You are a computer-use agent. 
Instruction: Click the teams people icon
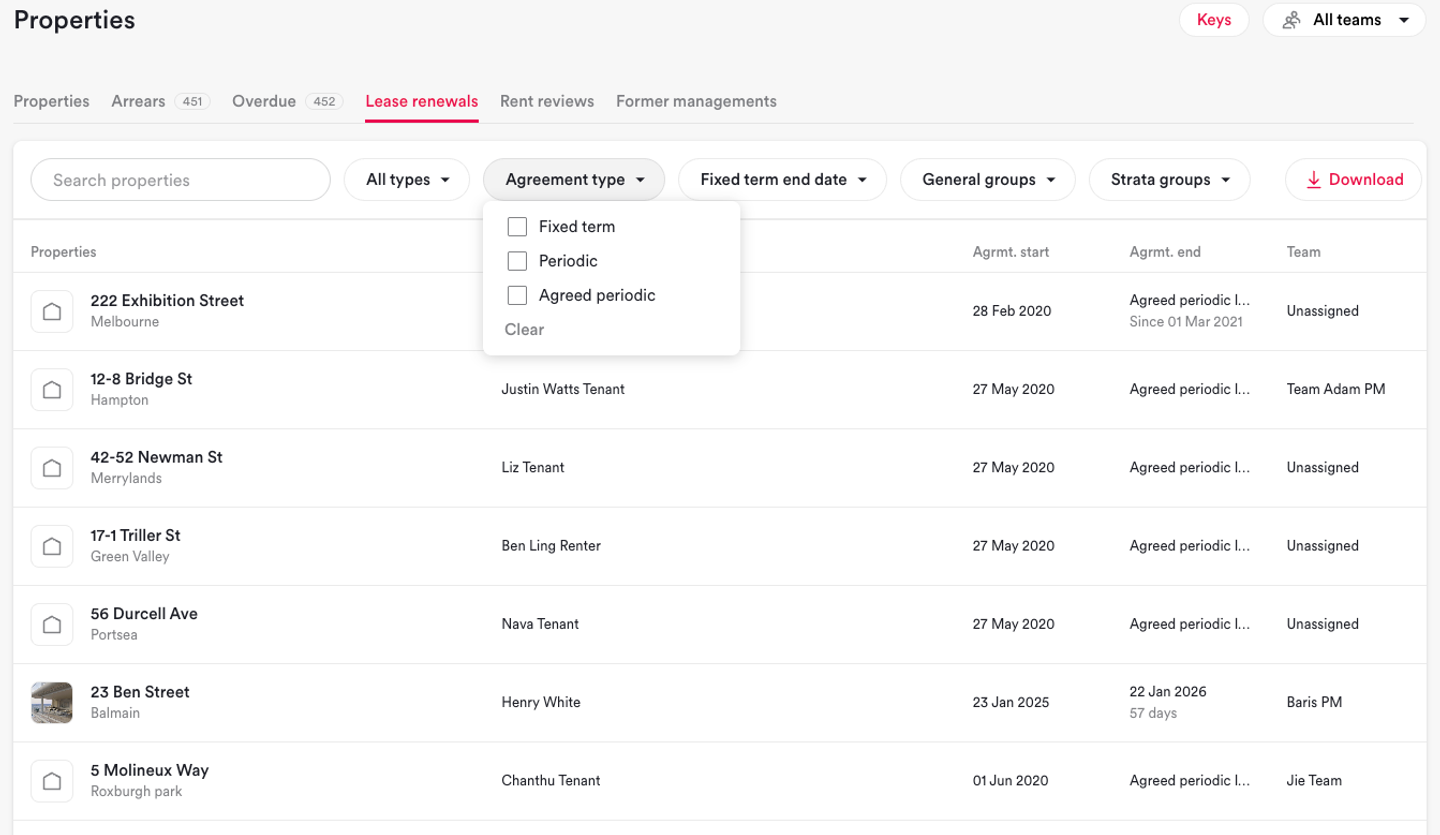tap(1292, 20)
